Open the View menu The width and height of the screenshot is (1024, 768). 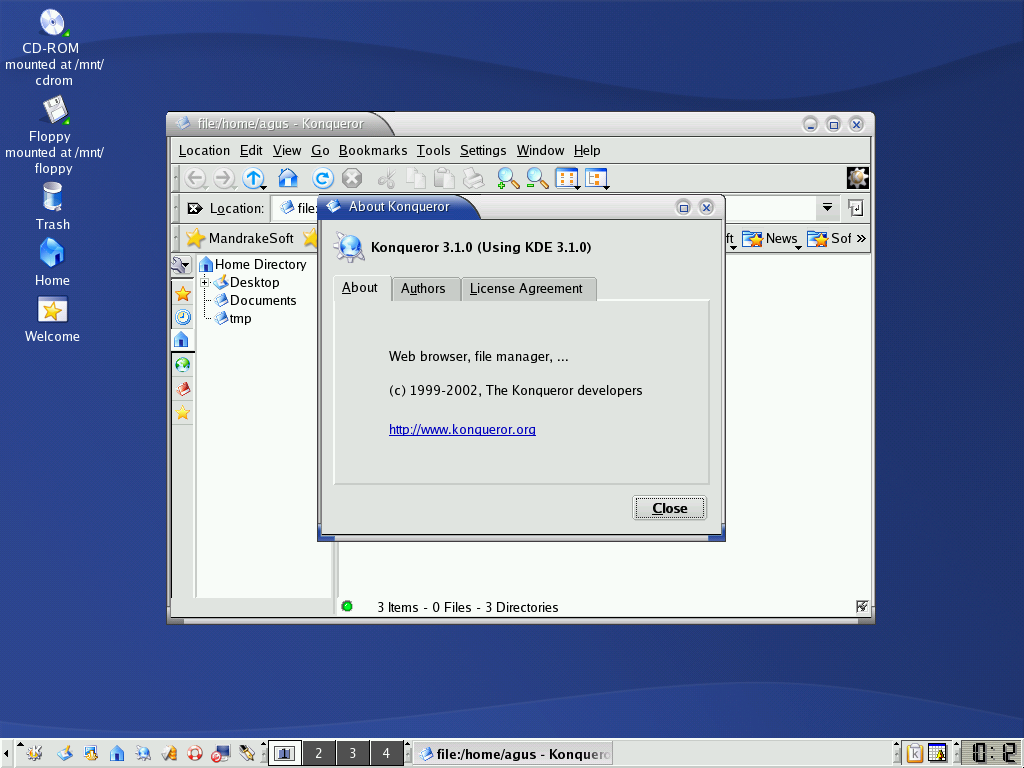[x=287, y=151]
